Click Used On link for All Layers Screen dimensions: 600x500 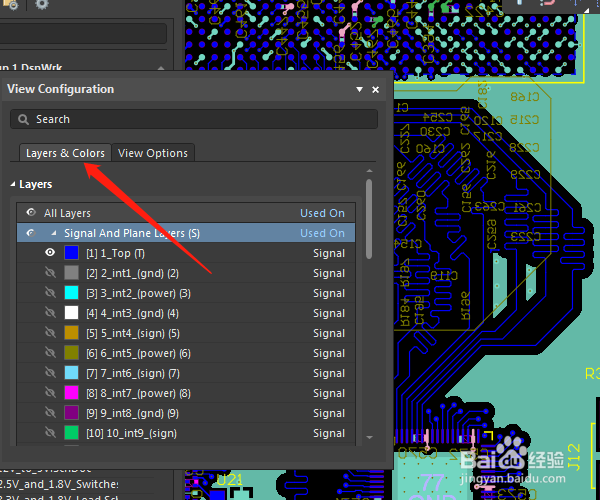click(322, 213)
